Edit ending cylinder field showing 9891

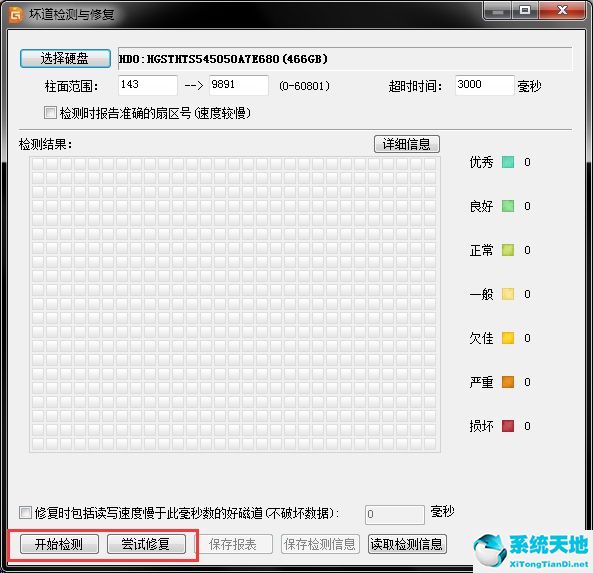(239, 85)
